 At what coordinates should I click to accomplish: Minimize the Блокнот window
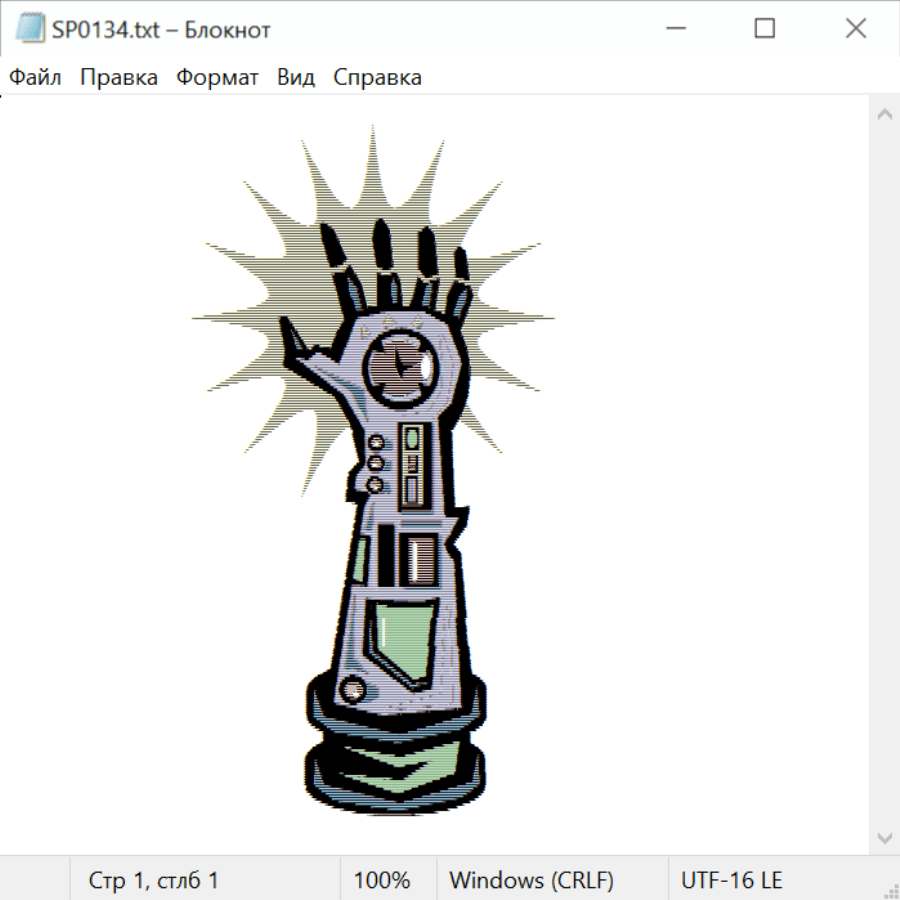pos(674,29)
